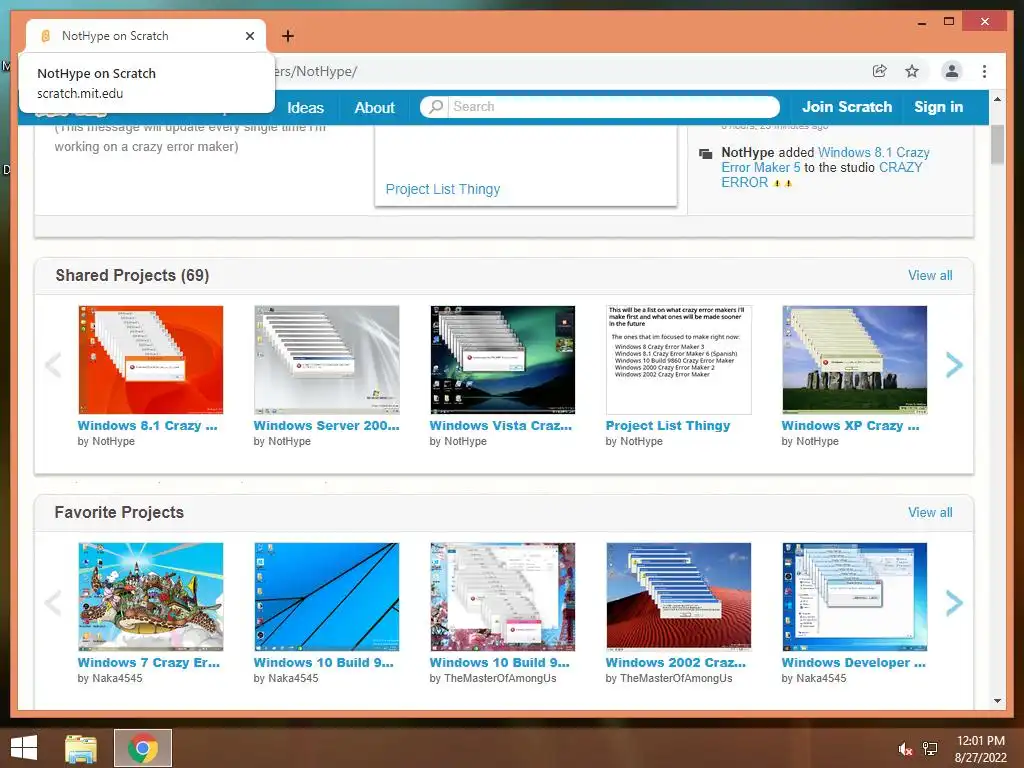This screenshot has height=768, width=1024.
Task: Click Sign in
Action: [938, 107]
